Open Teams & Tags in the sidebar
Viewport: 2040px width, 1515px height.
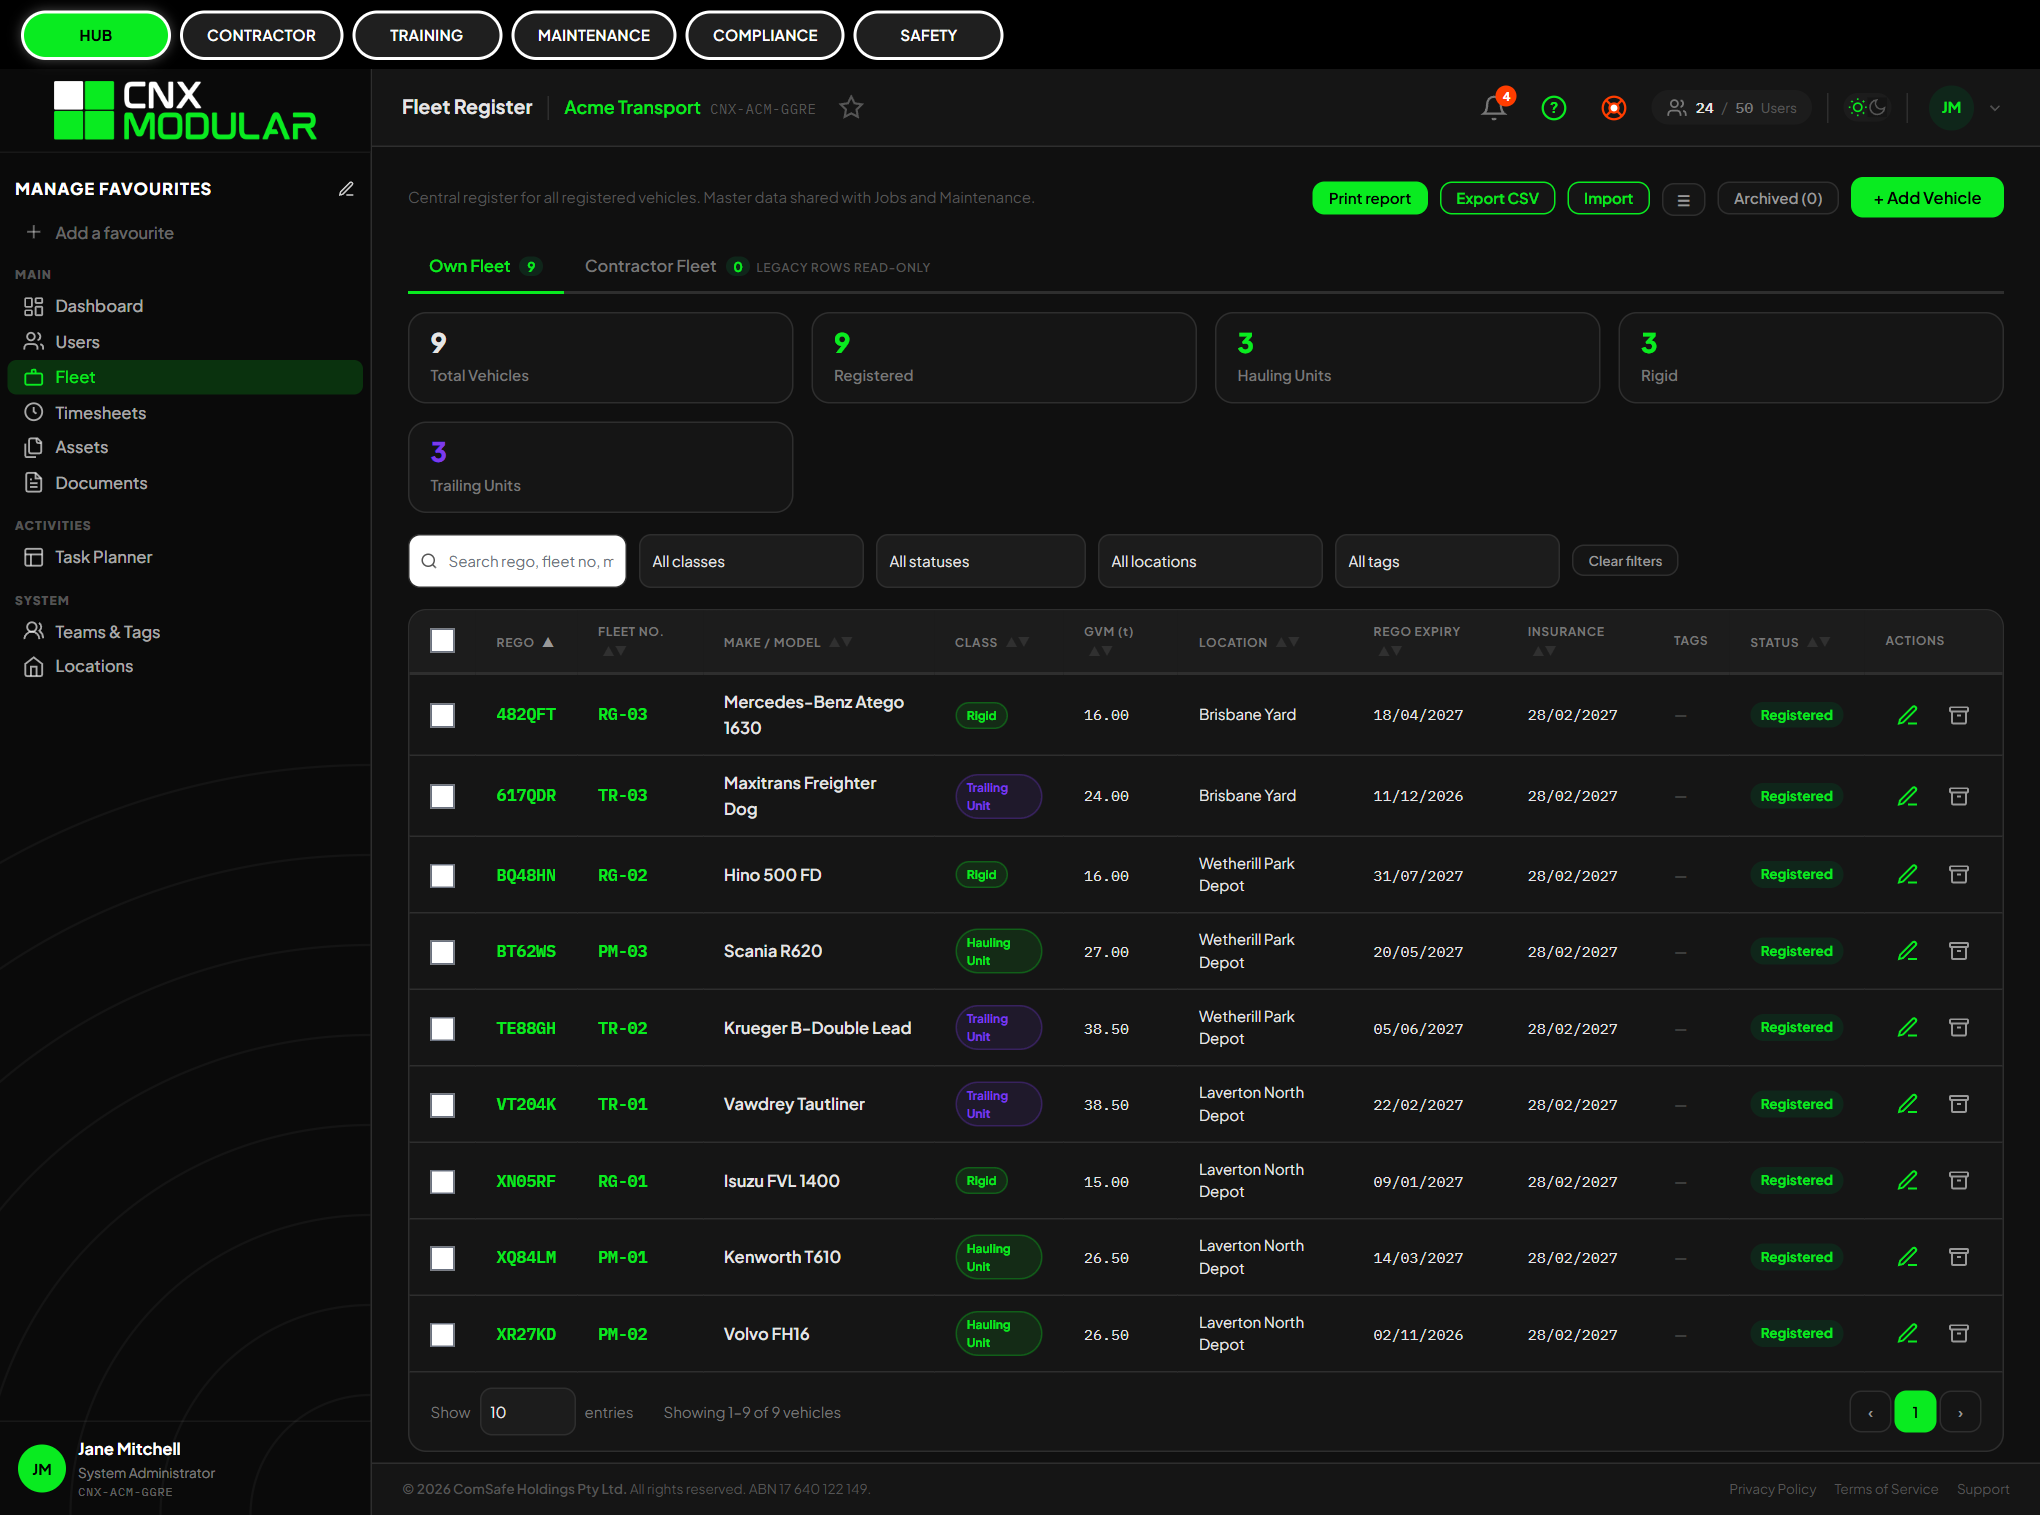[x=185, y=631]
